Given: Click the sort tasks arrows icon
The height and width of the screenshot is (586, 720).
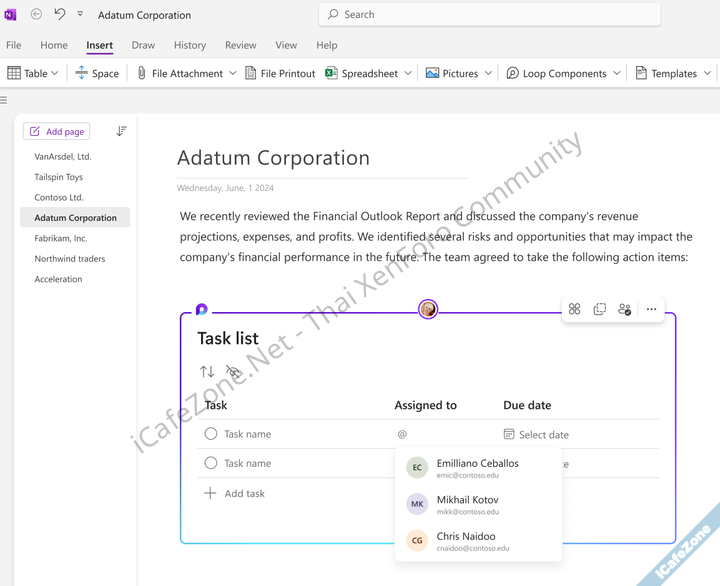Looking at the screenshot, I should [x=207, y=372].
